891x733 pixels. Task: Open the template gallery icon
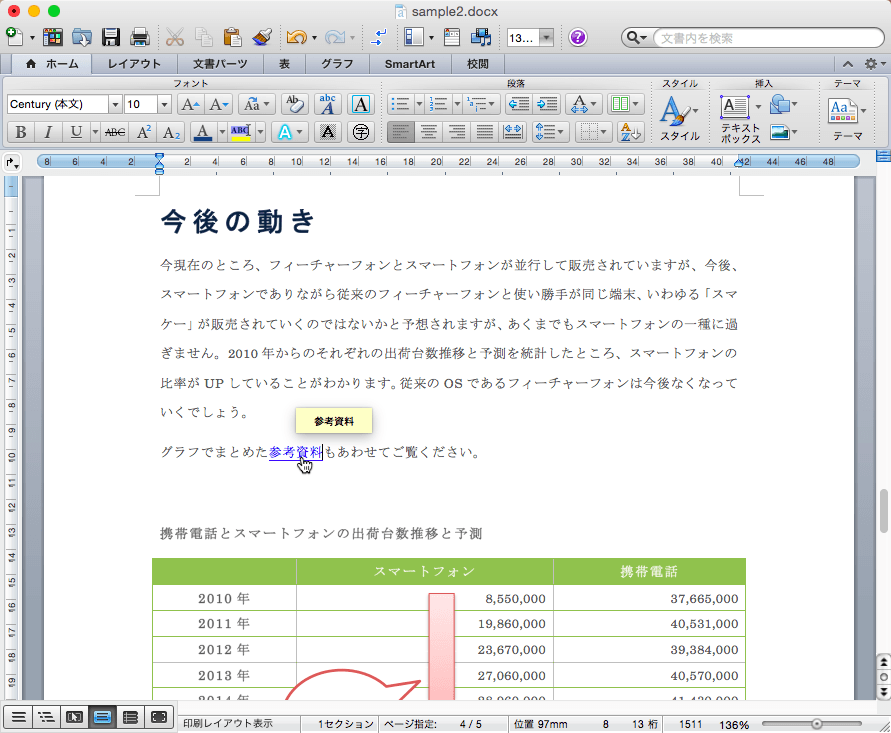click(x=52, y=38)
